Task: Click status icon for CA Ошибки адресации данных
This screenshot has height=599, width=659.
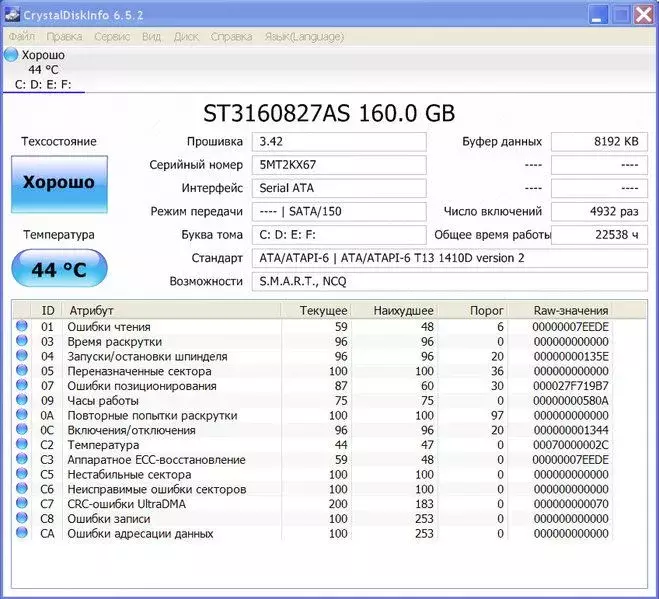Action: point(22,532)
